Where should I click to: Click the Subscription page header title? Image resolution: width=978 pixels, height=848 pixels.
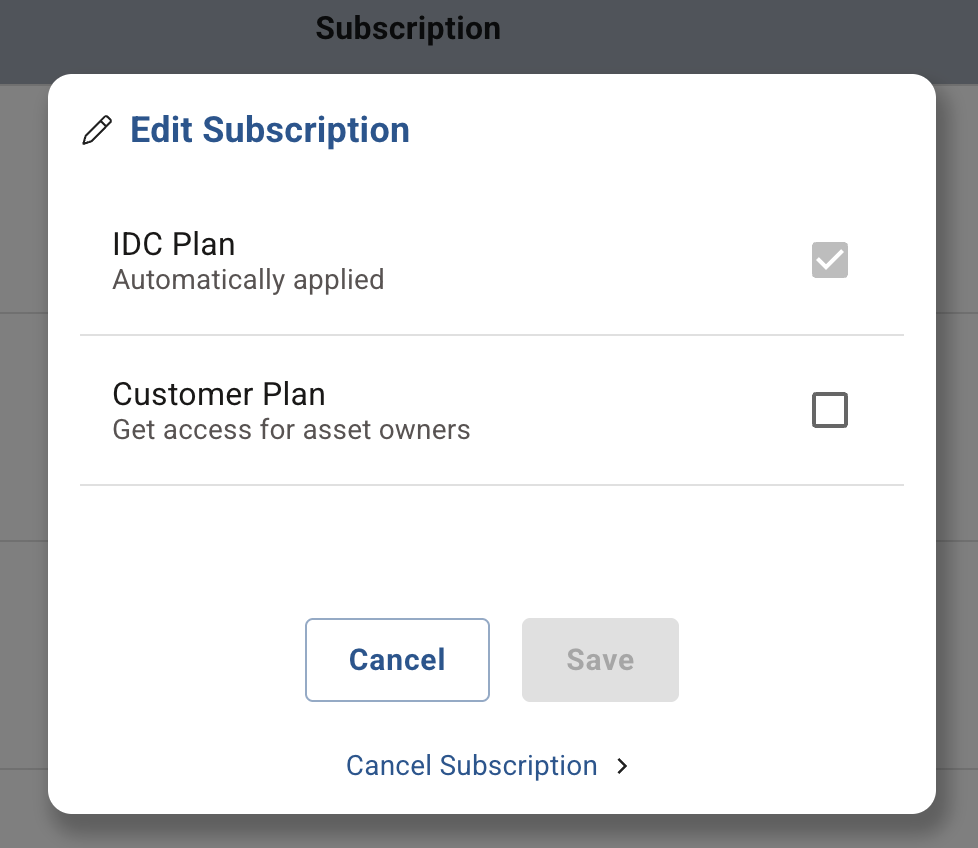coord(408,28)
